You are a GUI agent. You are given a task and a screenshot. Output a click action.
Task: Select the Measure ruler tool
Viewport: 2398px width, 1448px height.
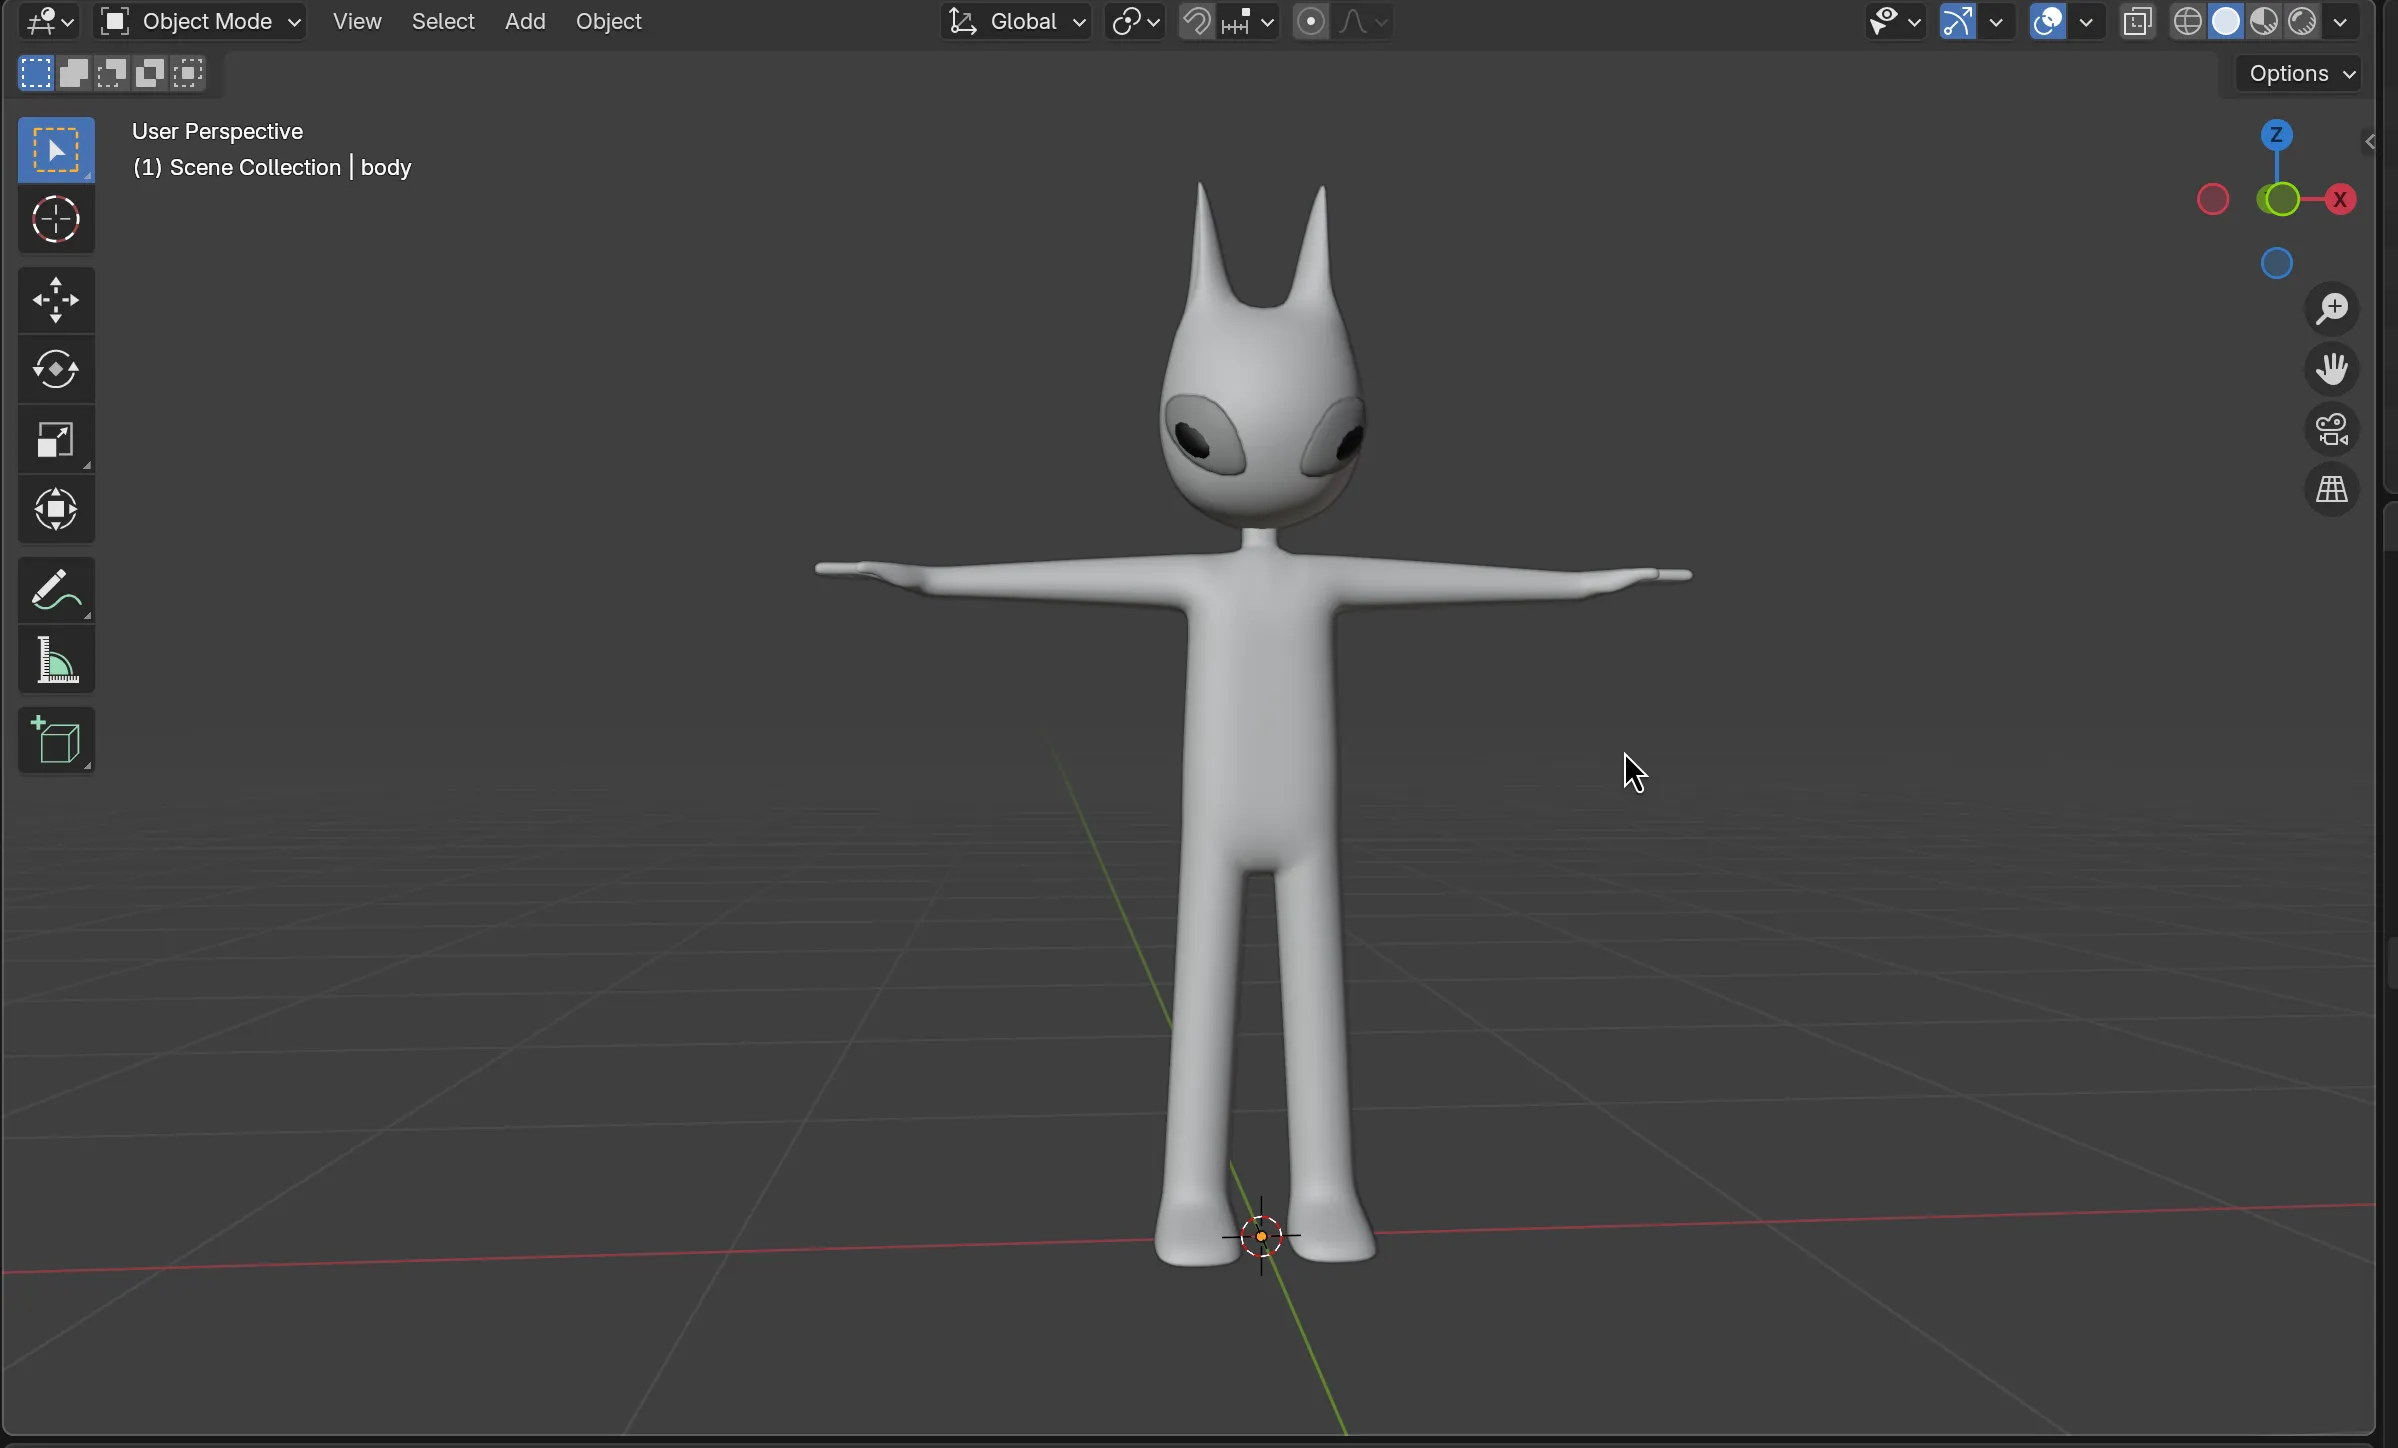pyautogui.click(x=56, y=661)
